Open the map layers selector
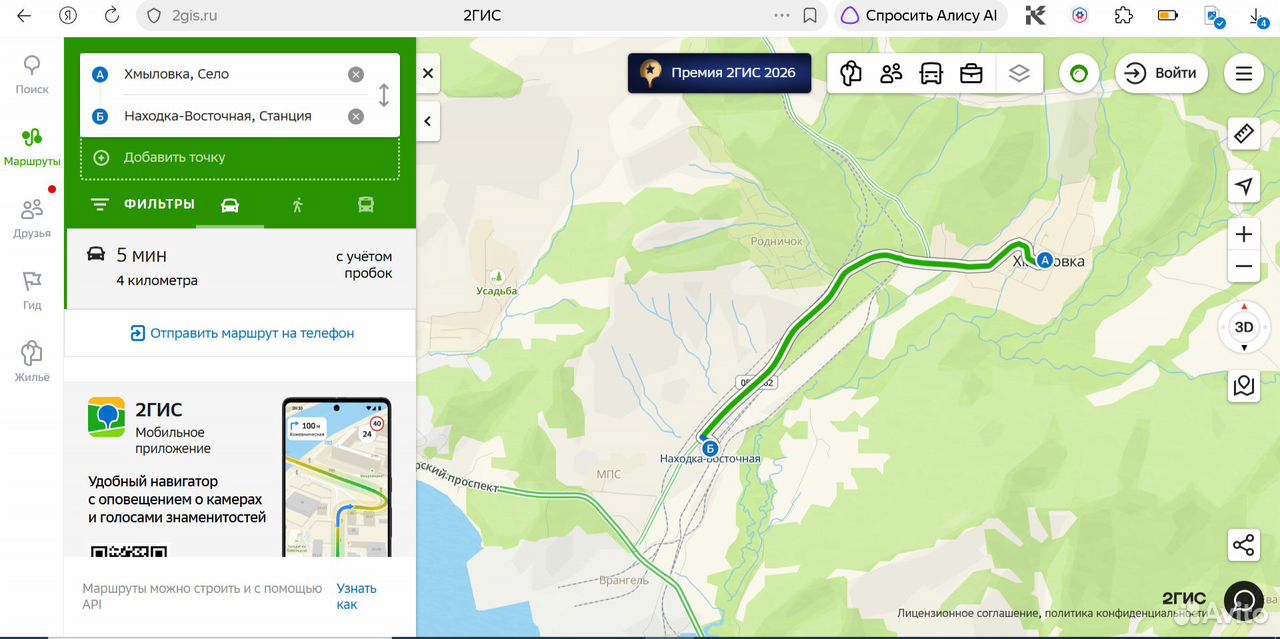This screenshot has width=1280, height=639. [x=1018, y=73]
